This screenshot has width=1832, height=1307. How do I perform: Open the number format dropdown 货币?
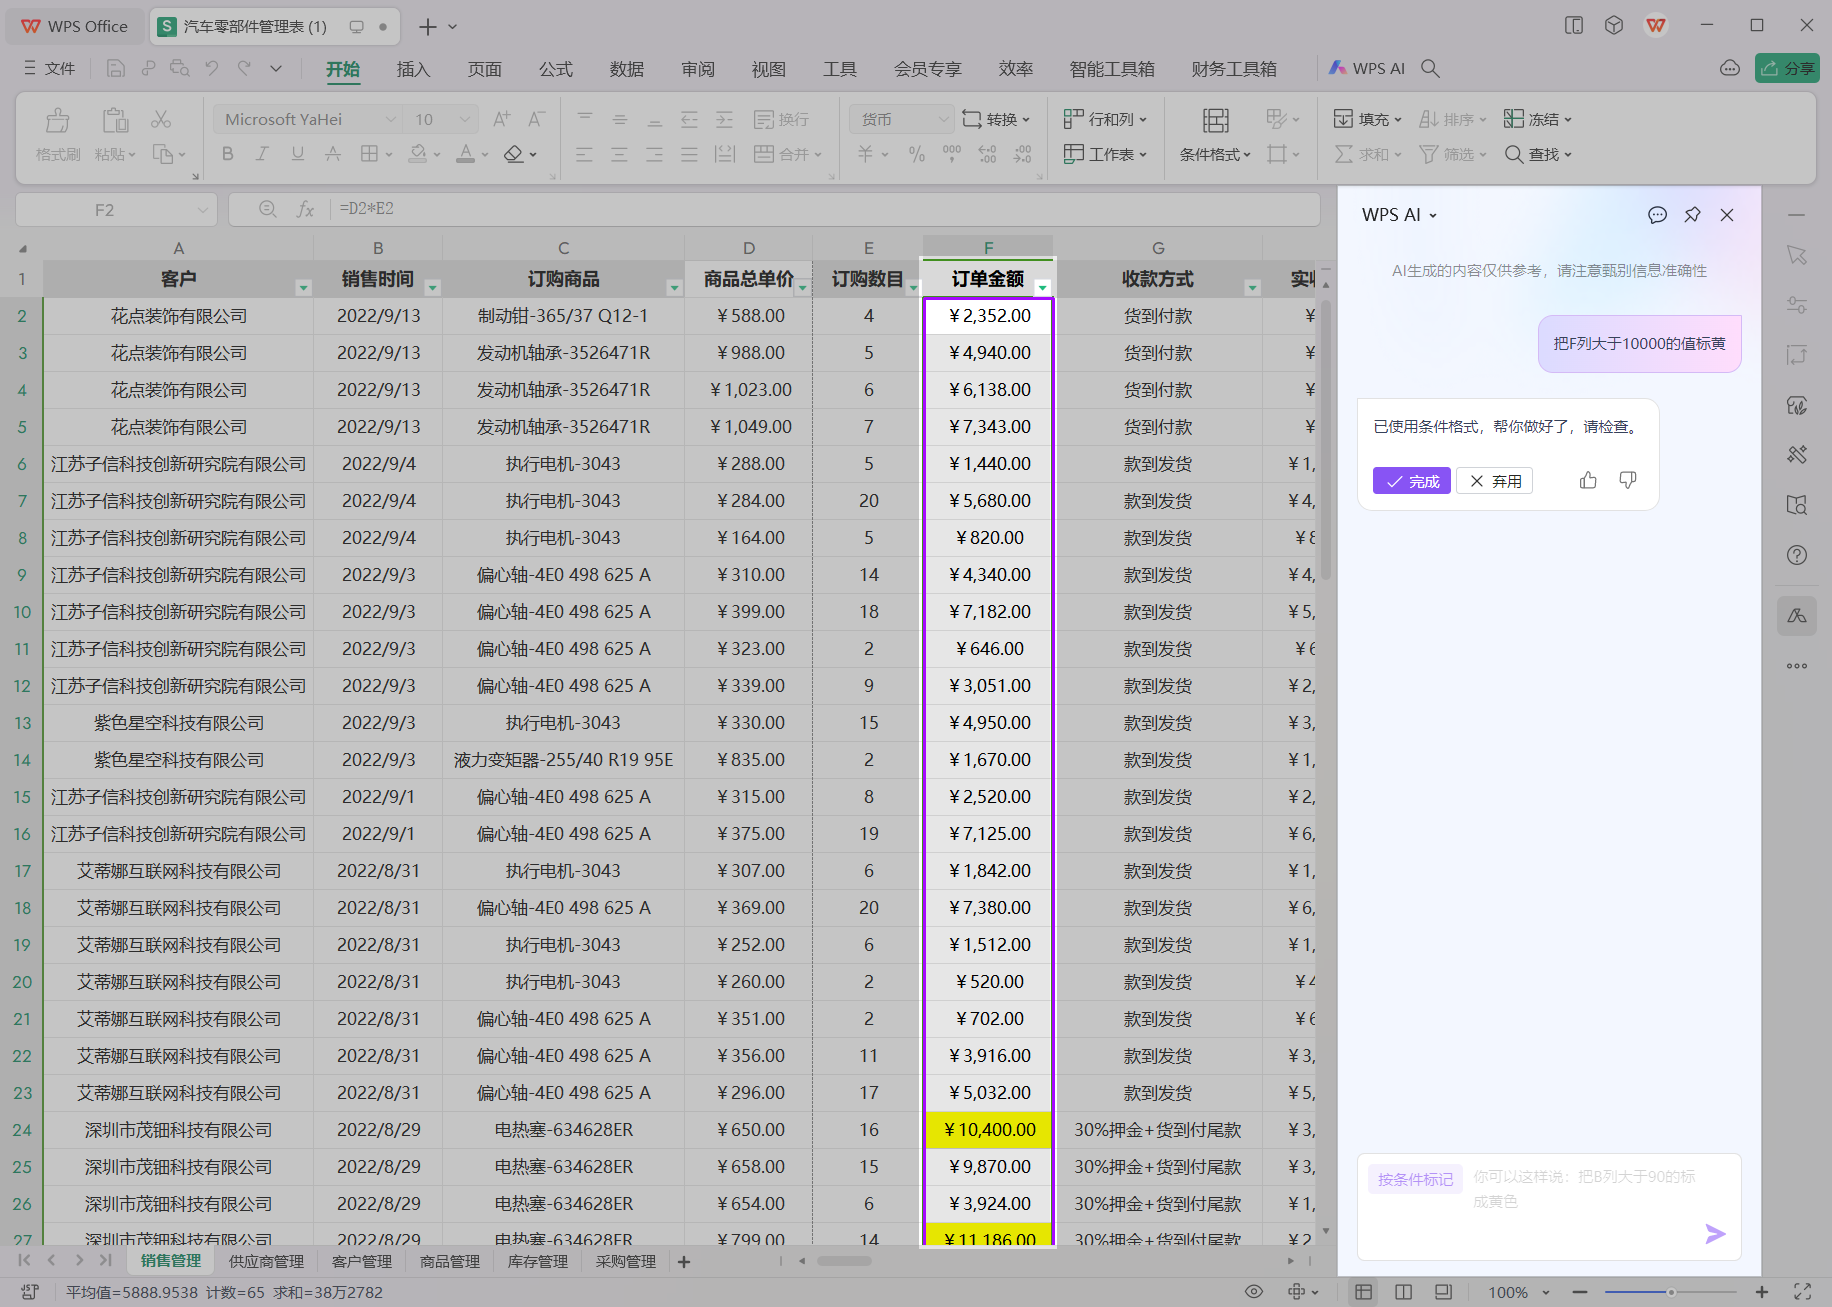[901, 119]
